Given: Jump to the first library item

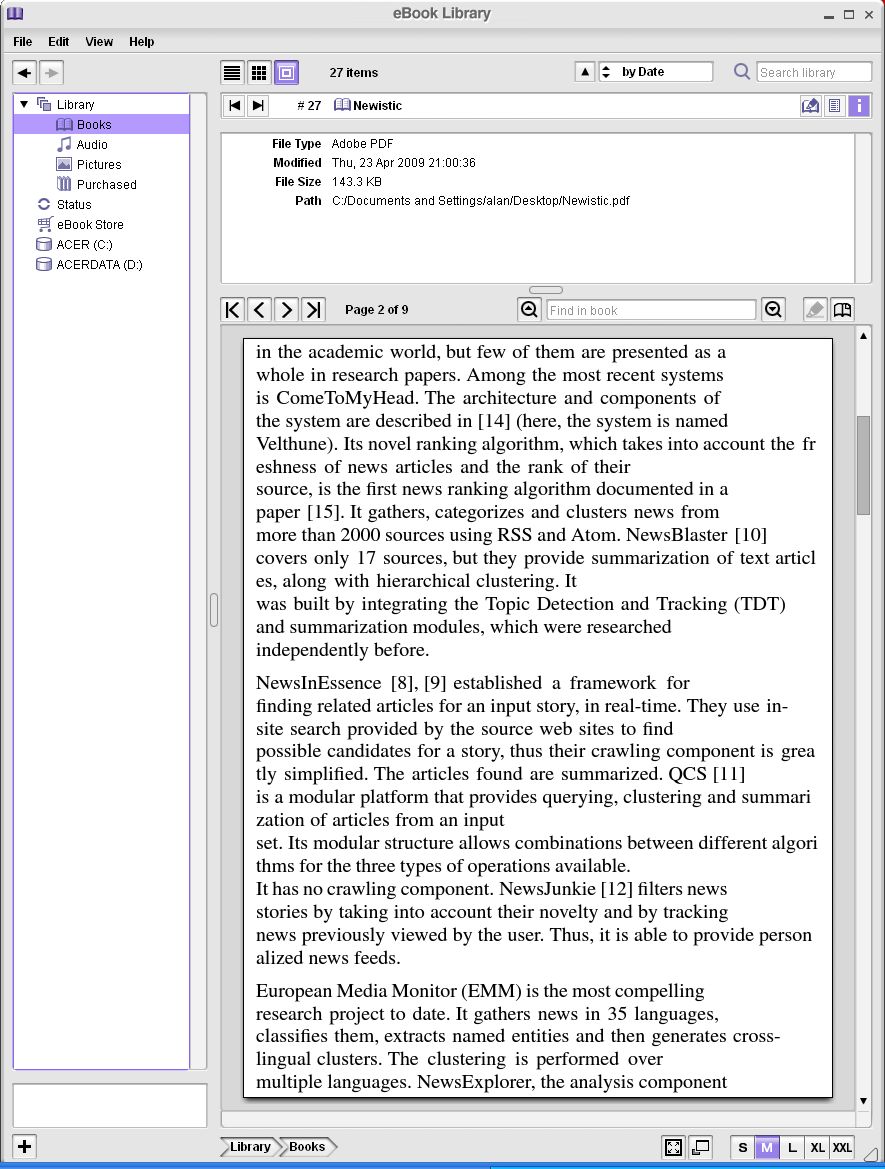Looking at the screenshot, I should tap(234, 106).
